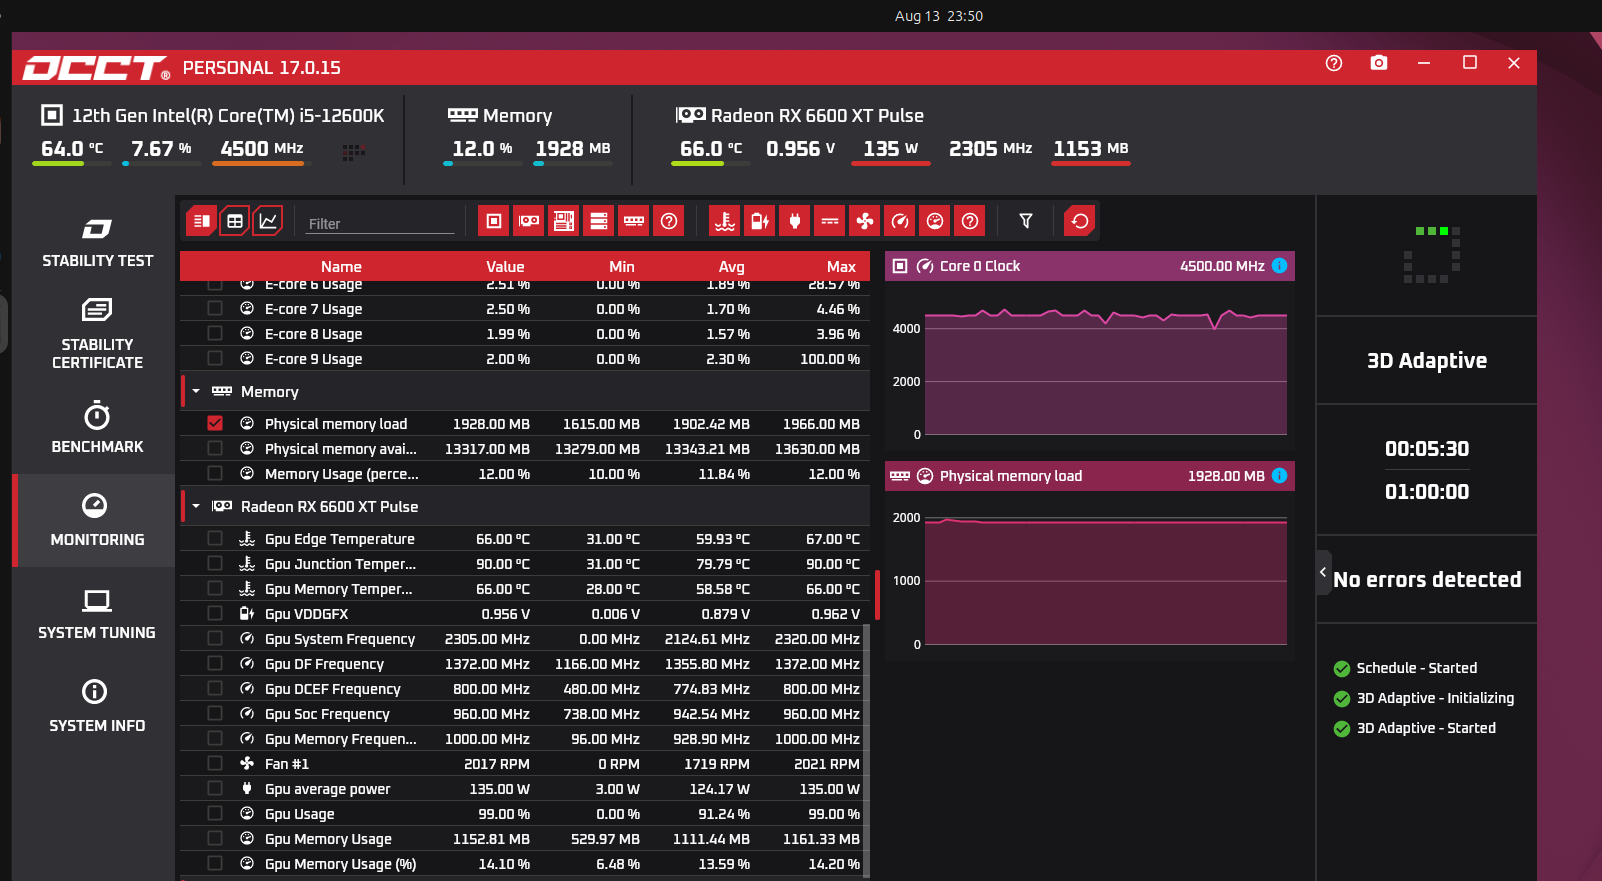Image resolution: width=1602 pixels, height=881 pixels.
Task: Toggle the temperature sensor type filter
Action: click(x=725, y=221)
